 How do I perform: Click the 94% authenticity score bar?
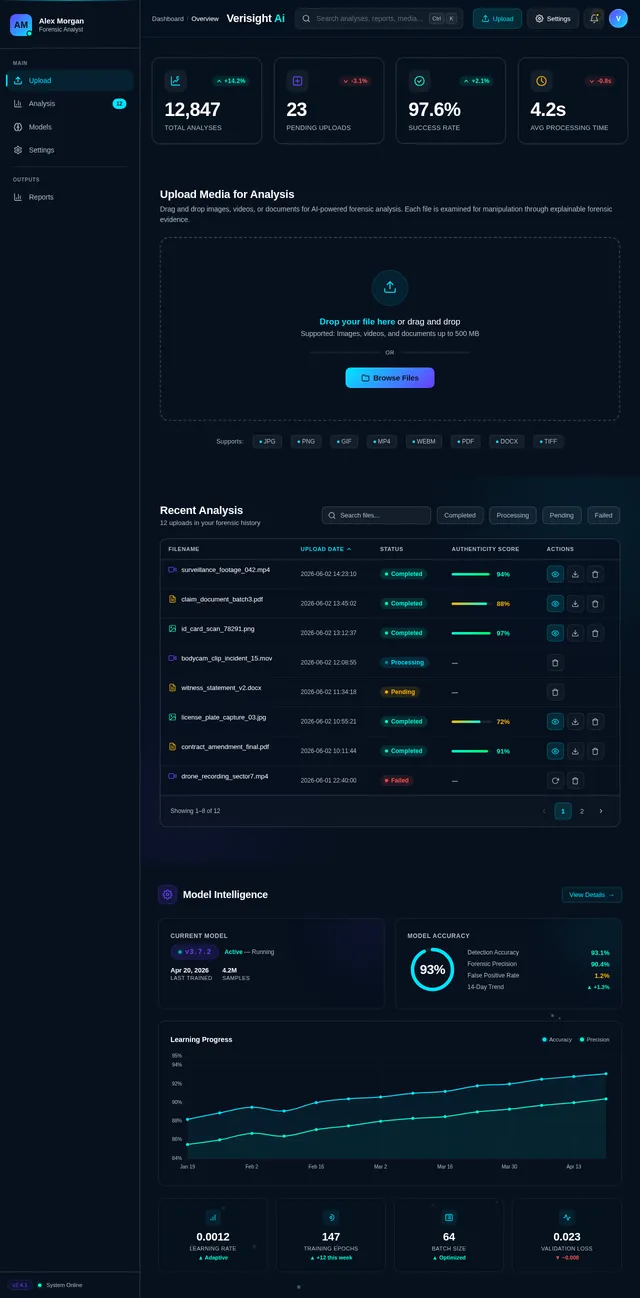point(471,575)
